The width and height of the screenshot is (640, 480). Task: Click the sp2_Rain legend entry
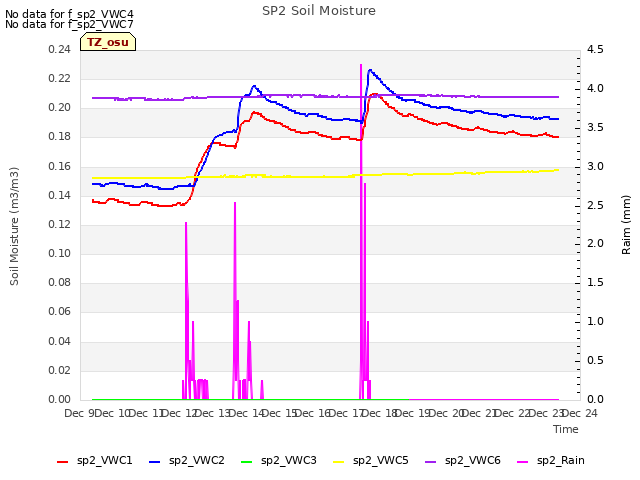point(551,461)
